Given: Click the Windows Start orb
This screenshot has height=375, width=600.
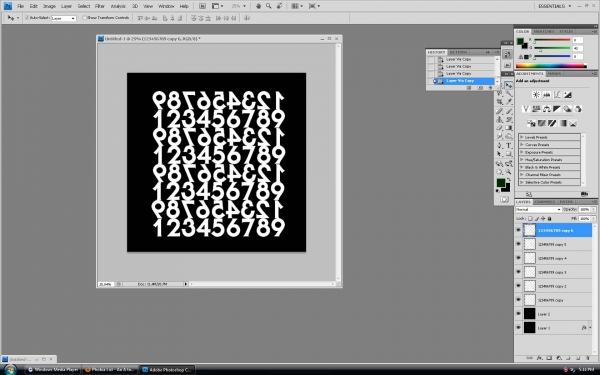Looking at the screenshot, I should 10,369.
